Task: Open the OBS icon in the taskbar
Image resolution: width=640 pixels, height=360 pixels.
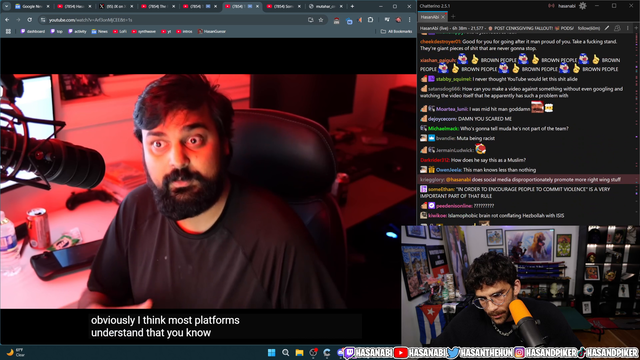Action: [313, 352]
